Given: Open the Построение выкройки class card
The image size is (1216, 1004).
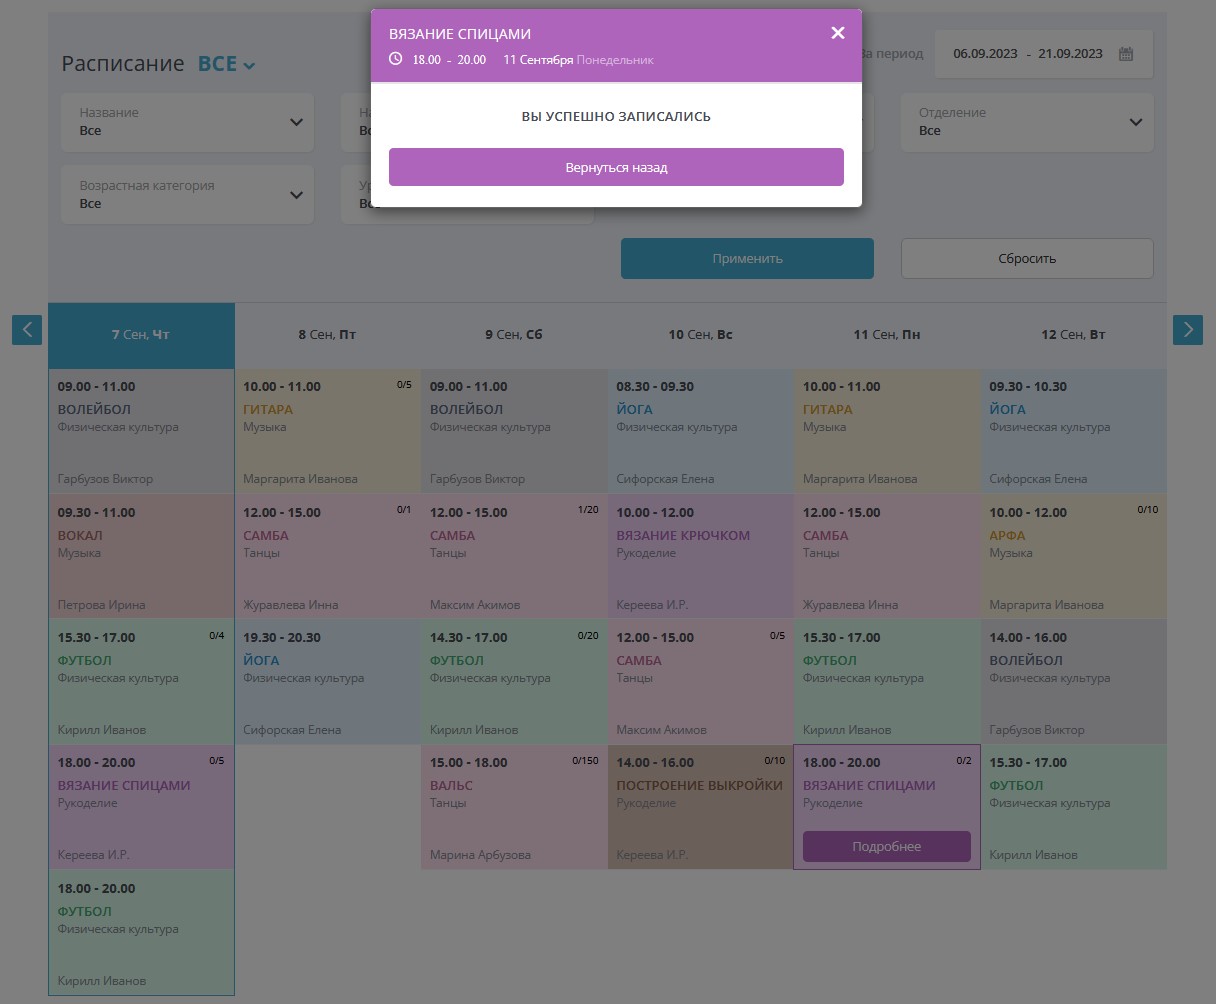Looking at the screenshot, I should click(700, 807).
